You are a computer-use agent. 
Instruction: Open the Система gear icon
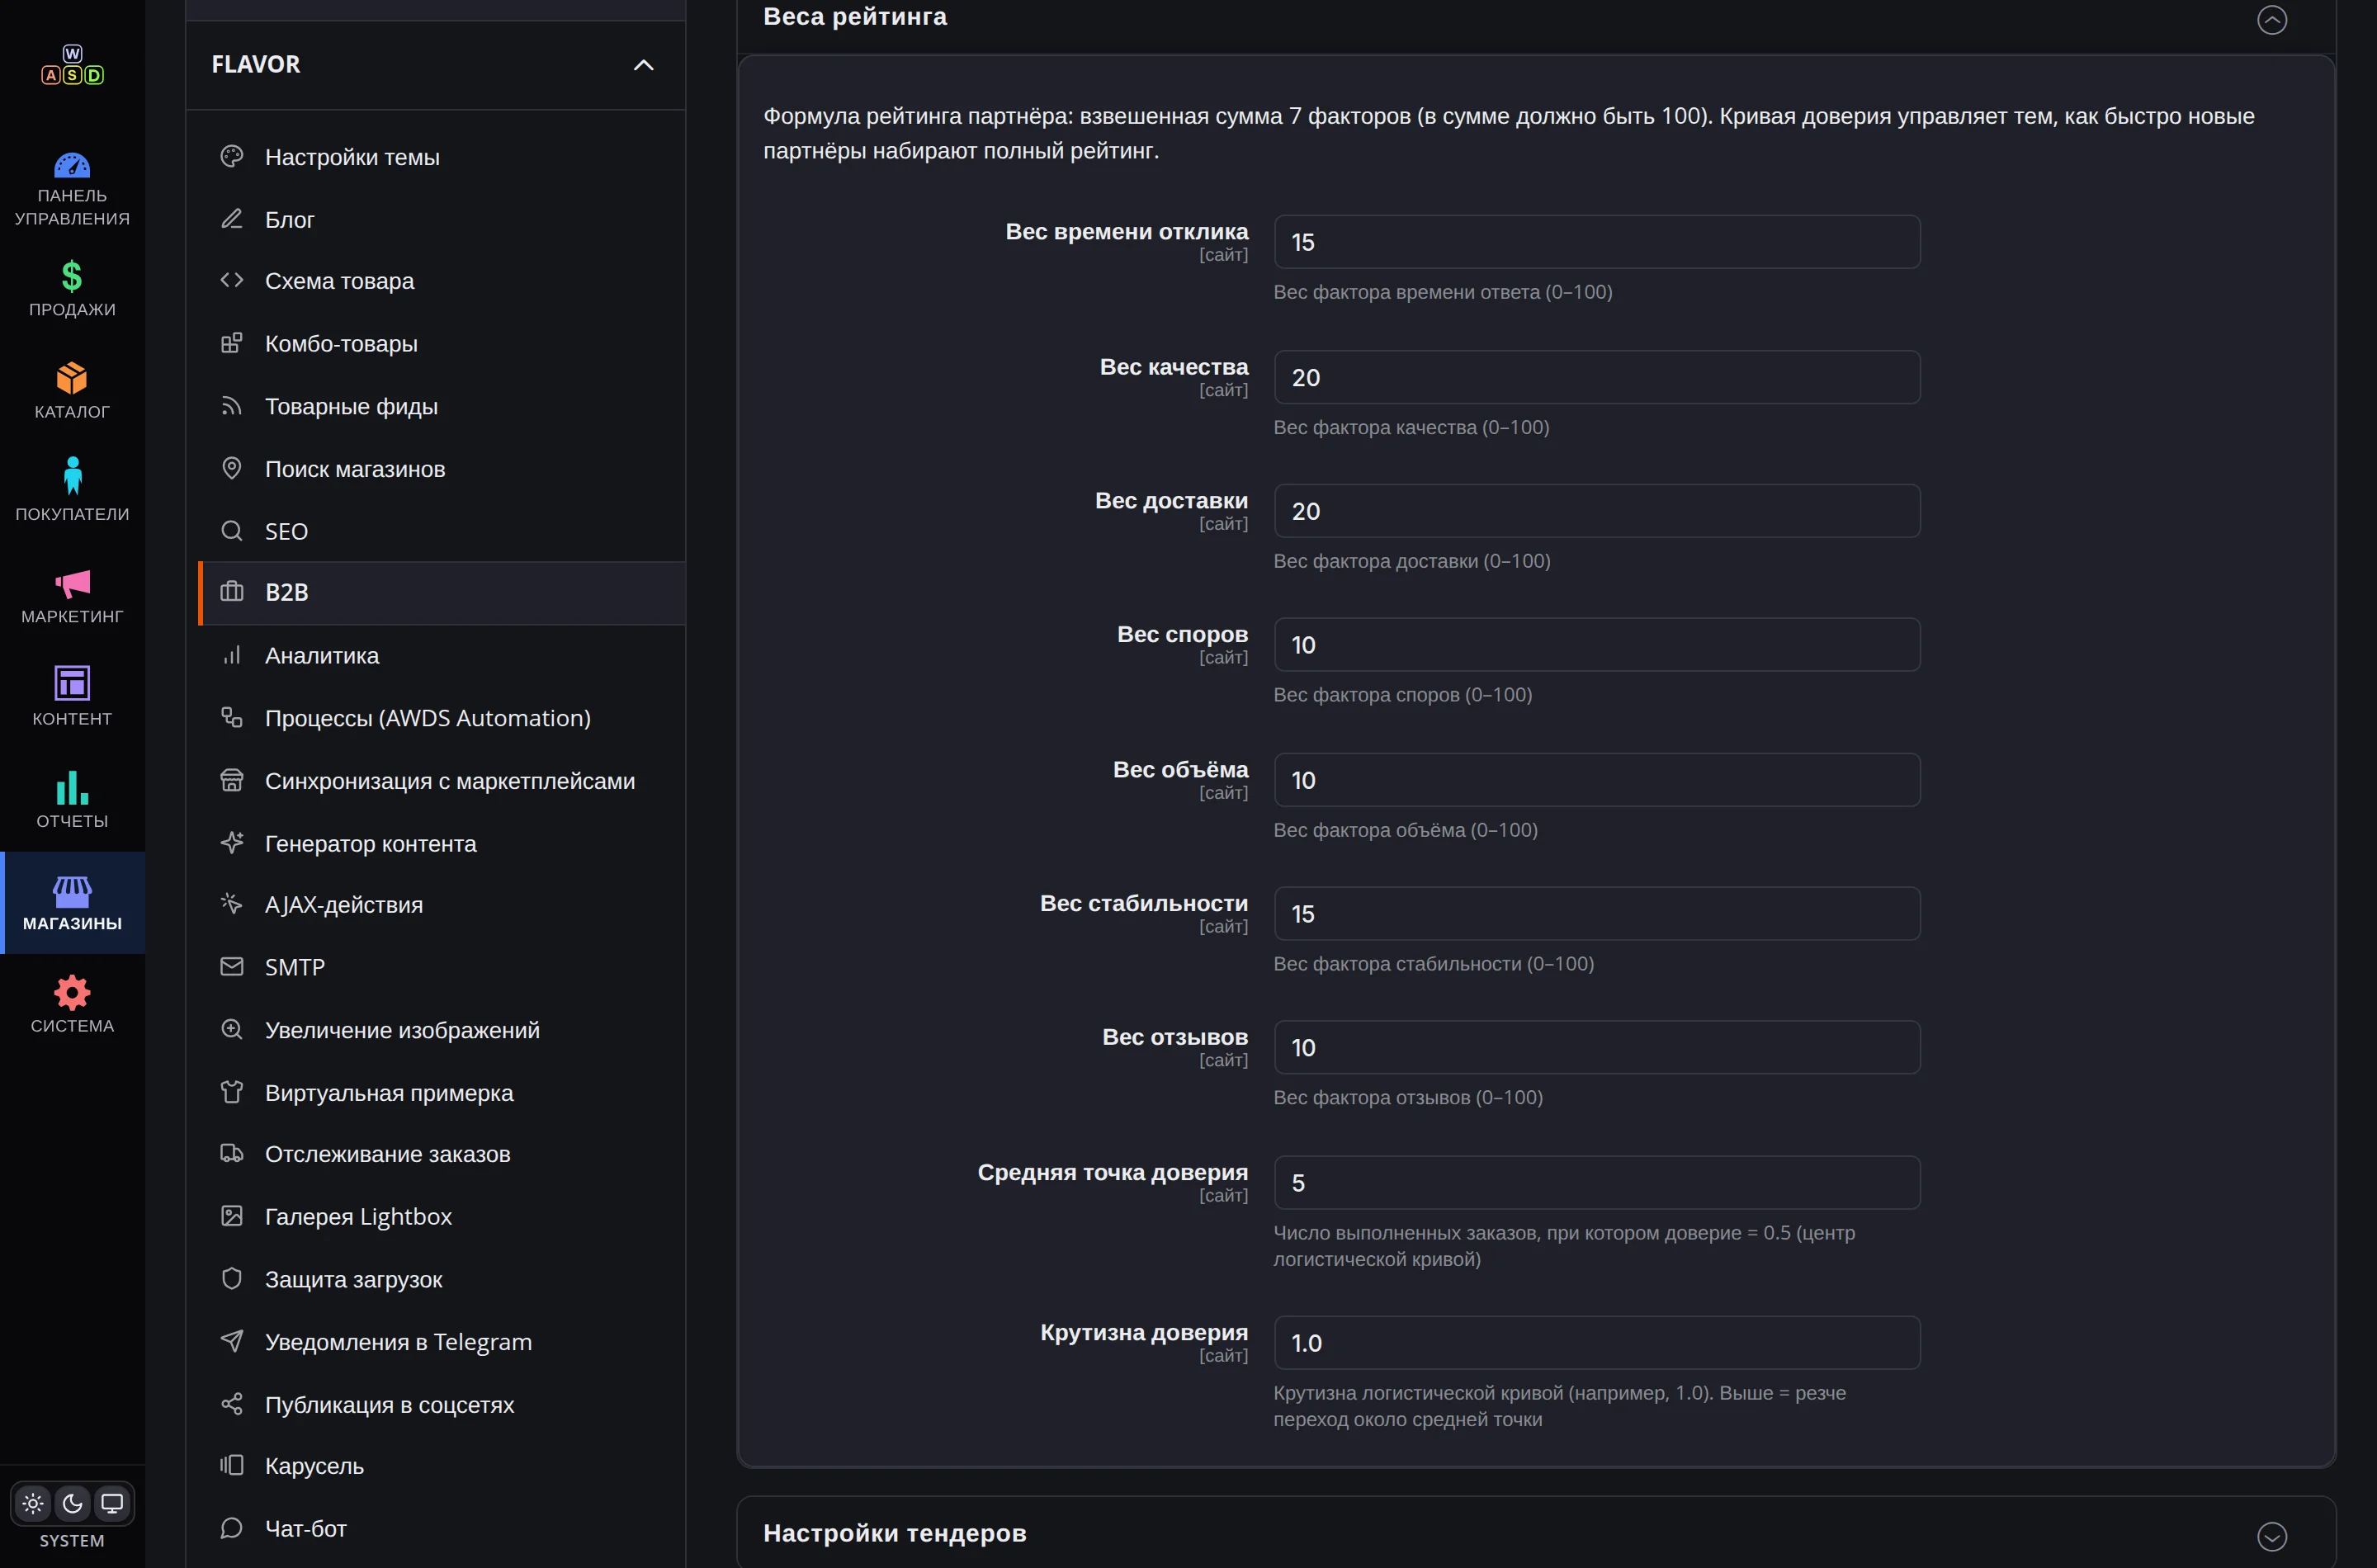[x=72, y=993]
